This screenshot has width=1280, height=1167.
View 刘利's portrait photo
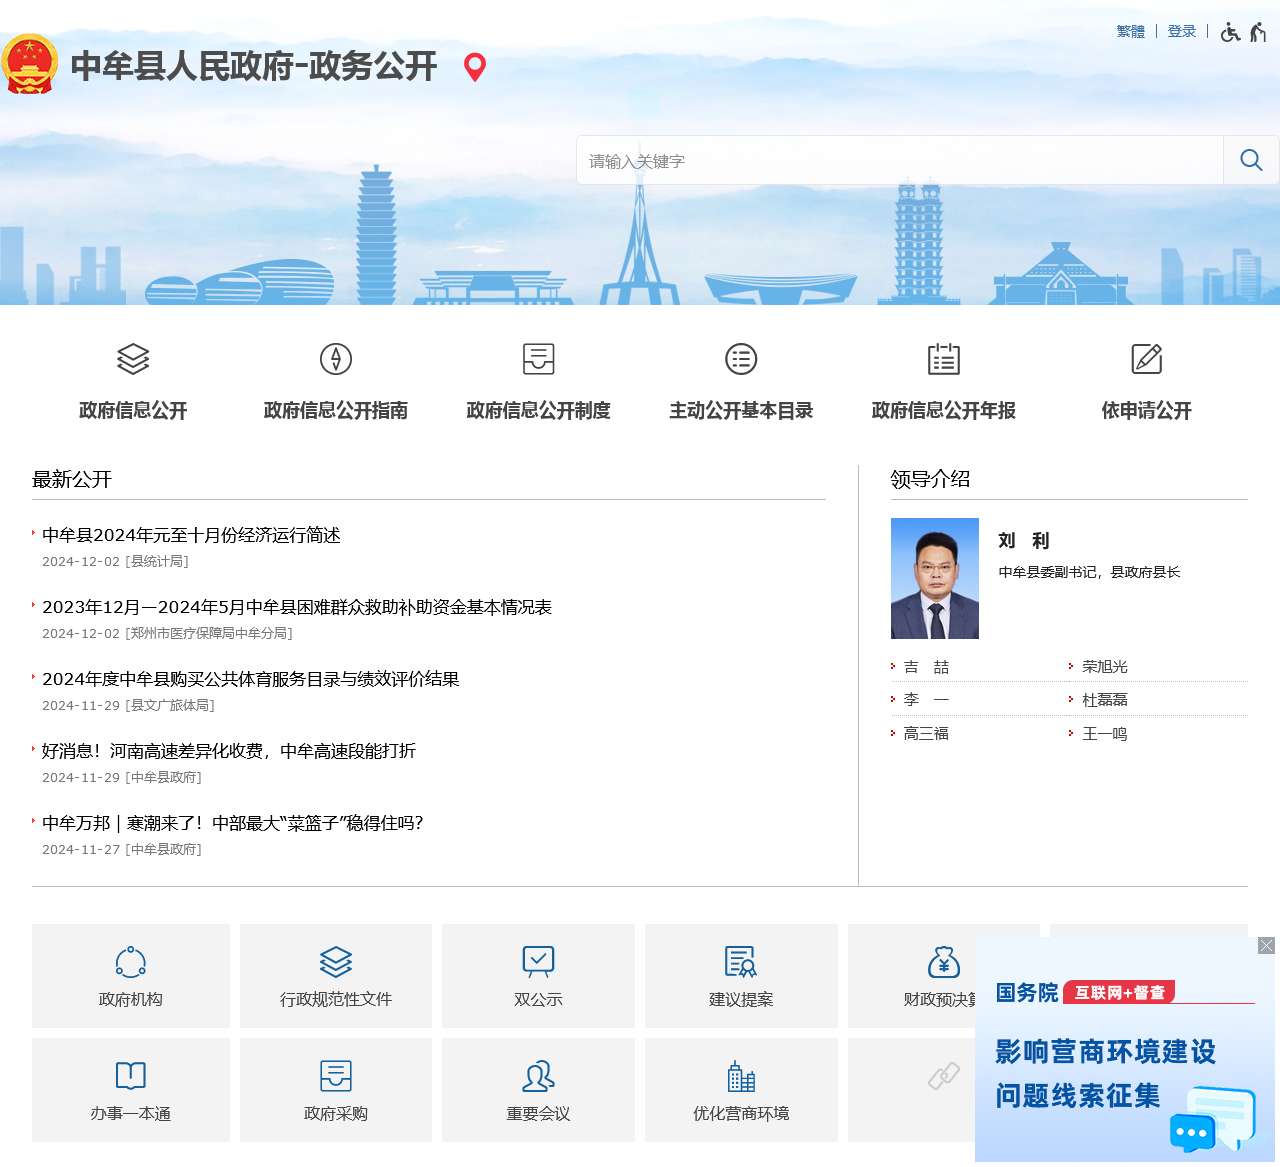[x=935, y=577]
